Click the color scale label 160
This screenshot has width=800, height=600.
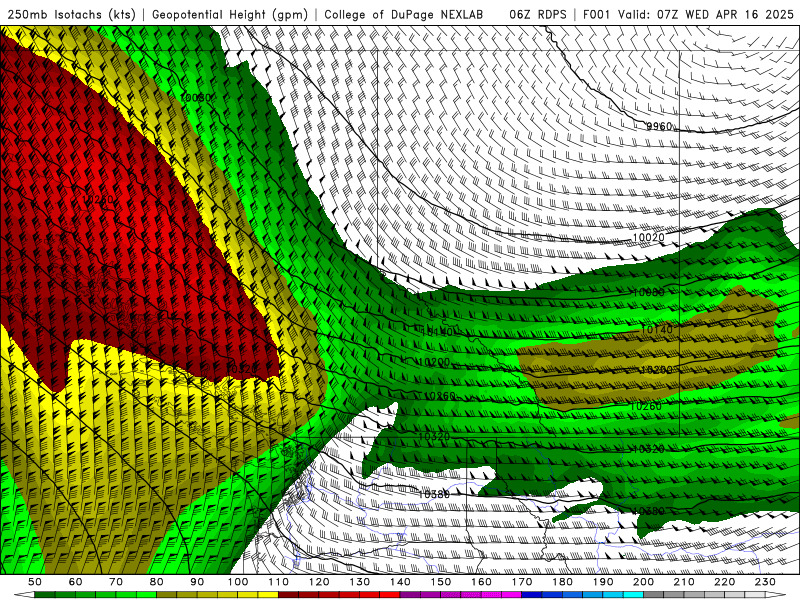click(482, 582)
